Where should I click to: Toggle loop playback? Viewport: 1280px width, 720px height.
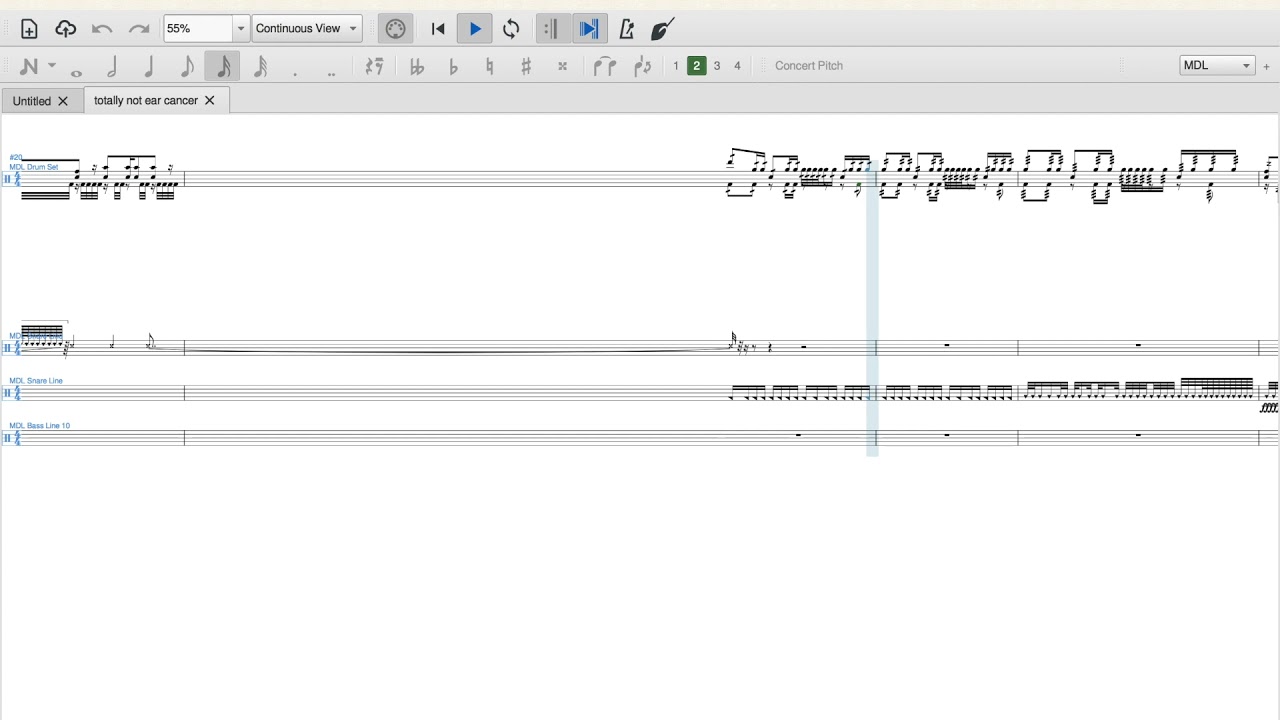(x=512, y=29)
